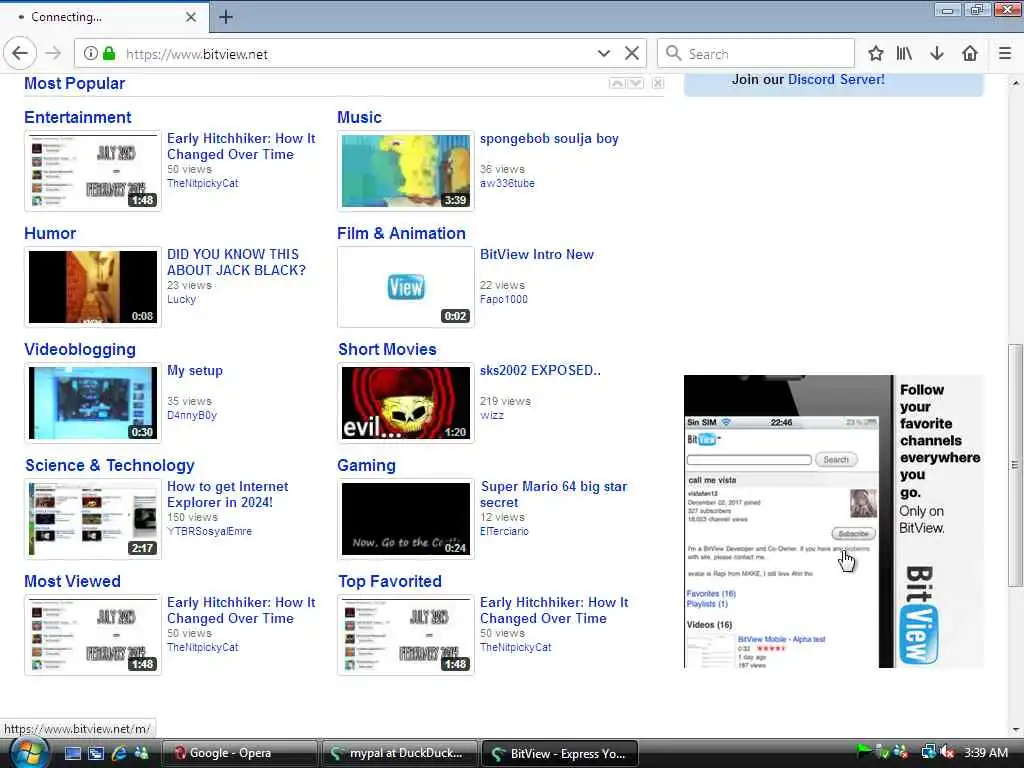Screen dimensions: 1024x768
Task: Click Show Desktop quick launch icon
Action: point(72,753)
